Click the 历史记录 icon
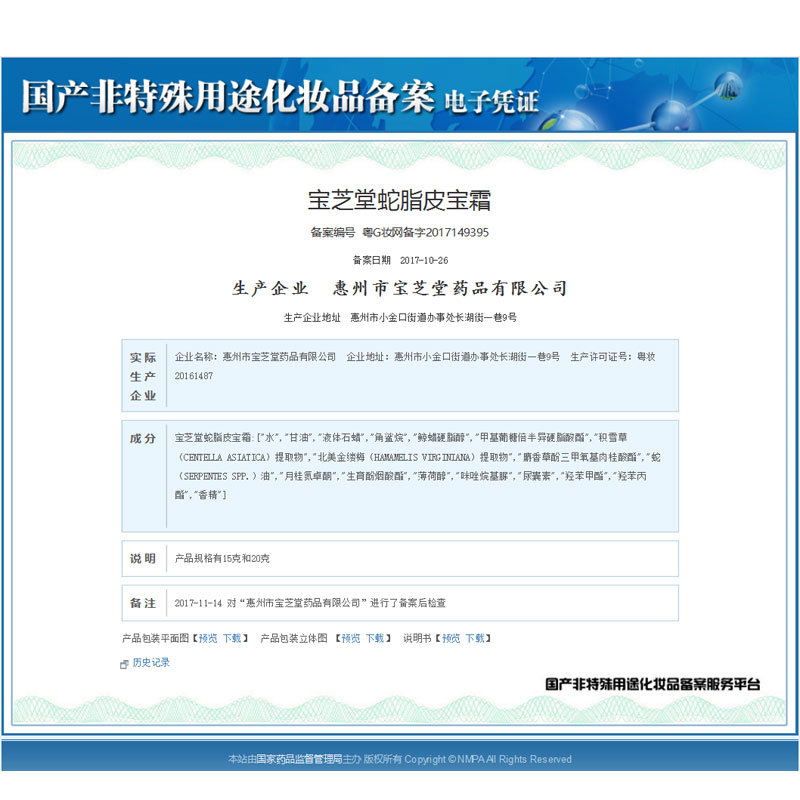Screen dimensions: 800x800 point(123,664)
